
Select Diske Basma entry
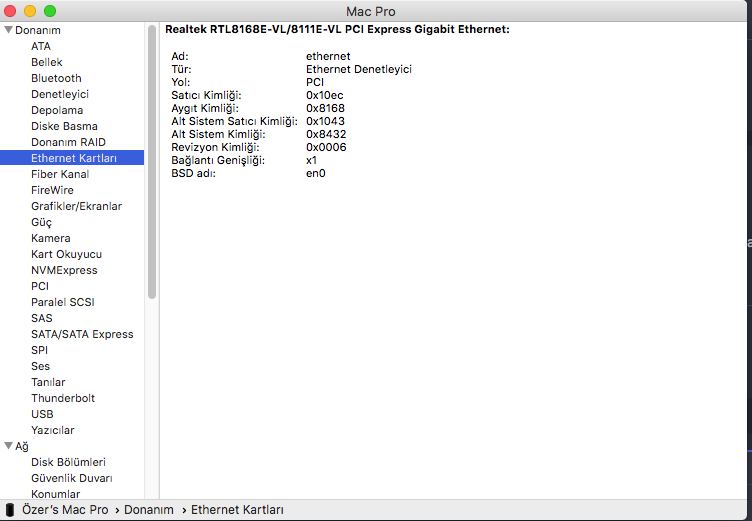[64, 126]
